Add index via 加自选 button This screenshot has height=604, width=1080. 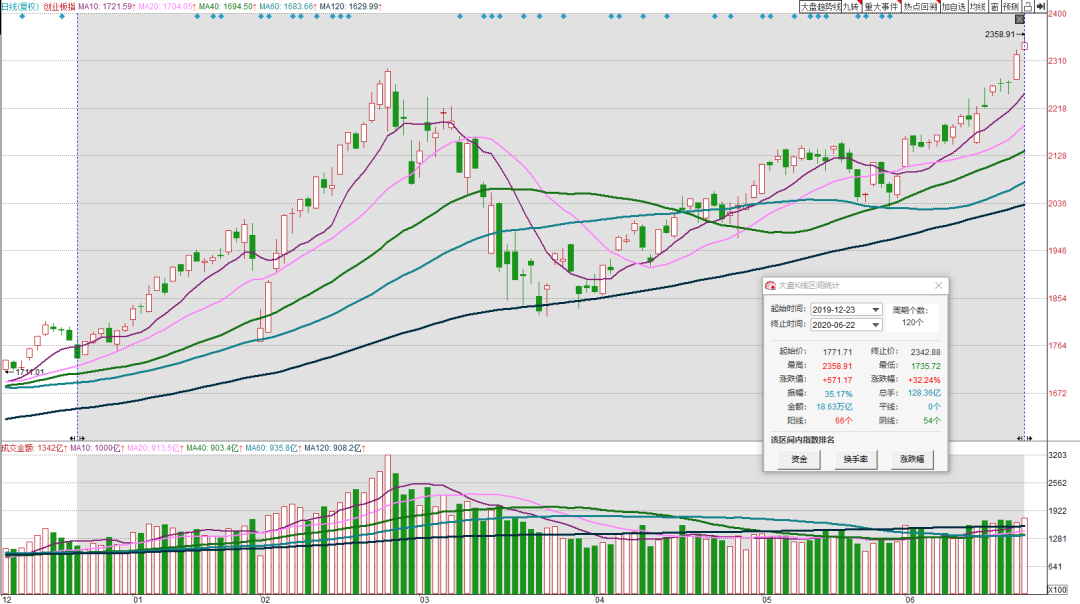[954, 6]
